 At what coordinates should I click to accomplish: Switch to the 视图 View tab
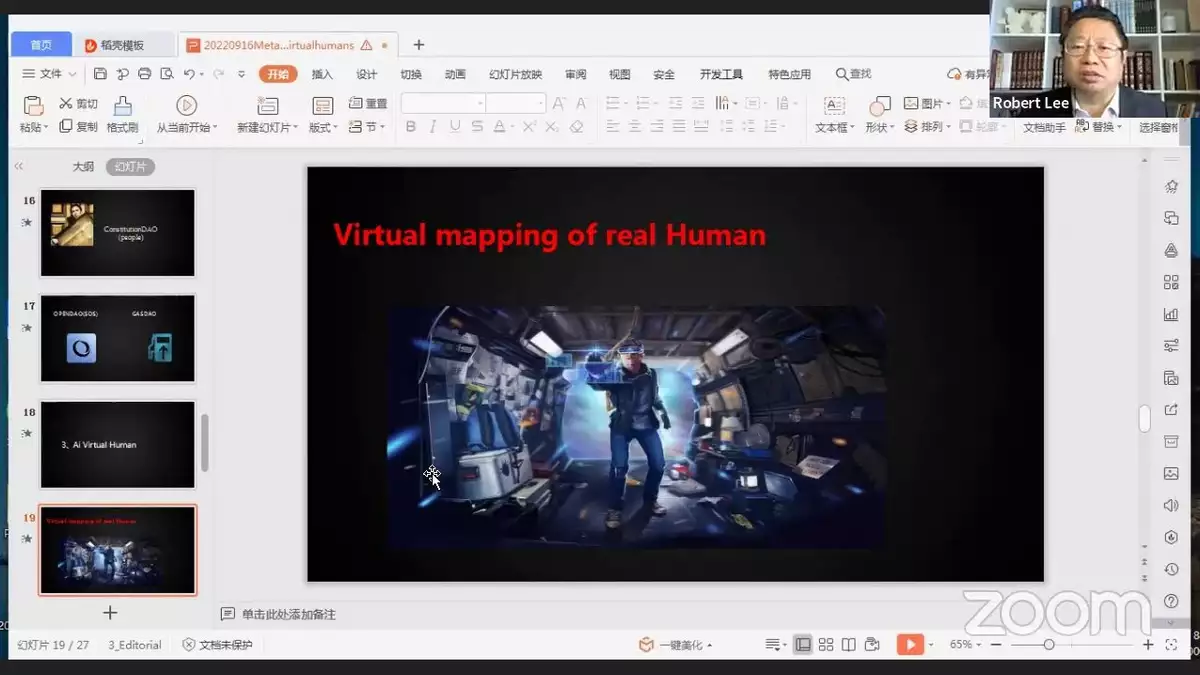(620, 74)
